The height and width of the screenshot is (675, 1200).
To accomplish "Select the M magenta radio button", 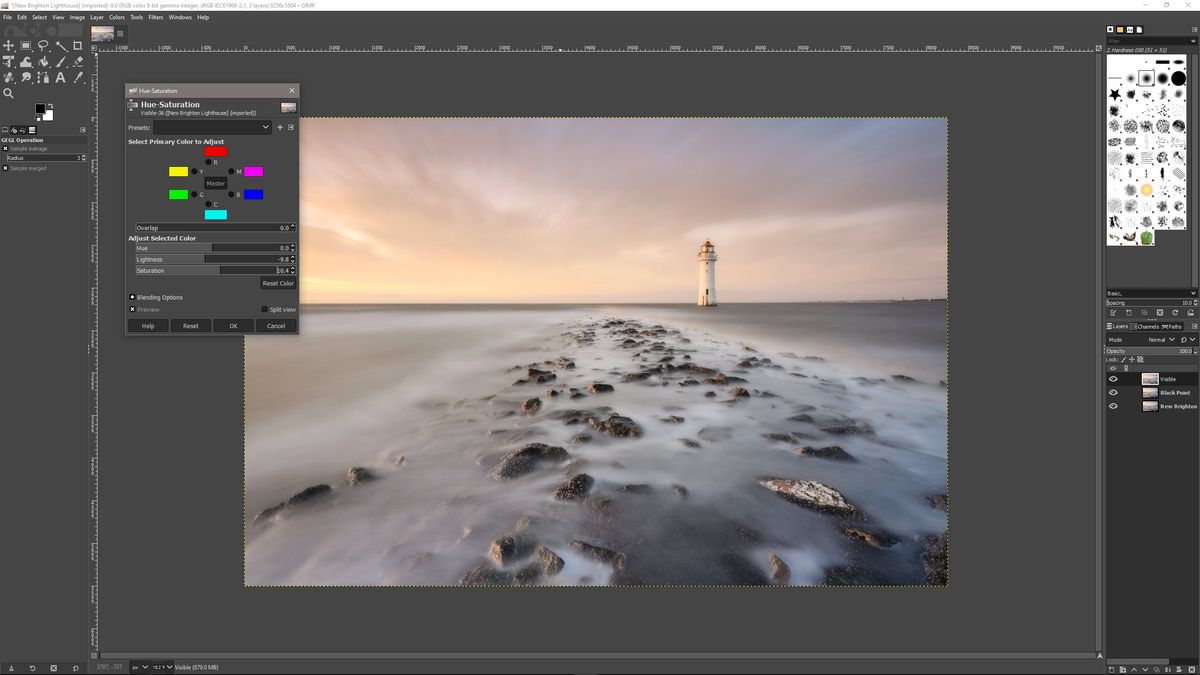I will [232, 171].
